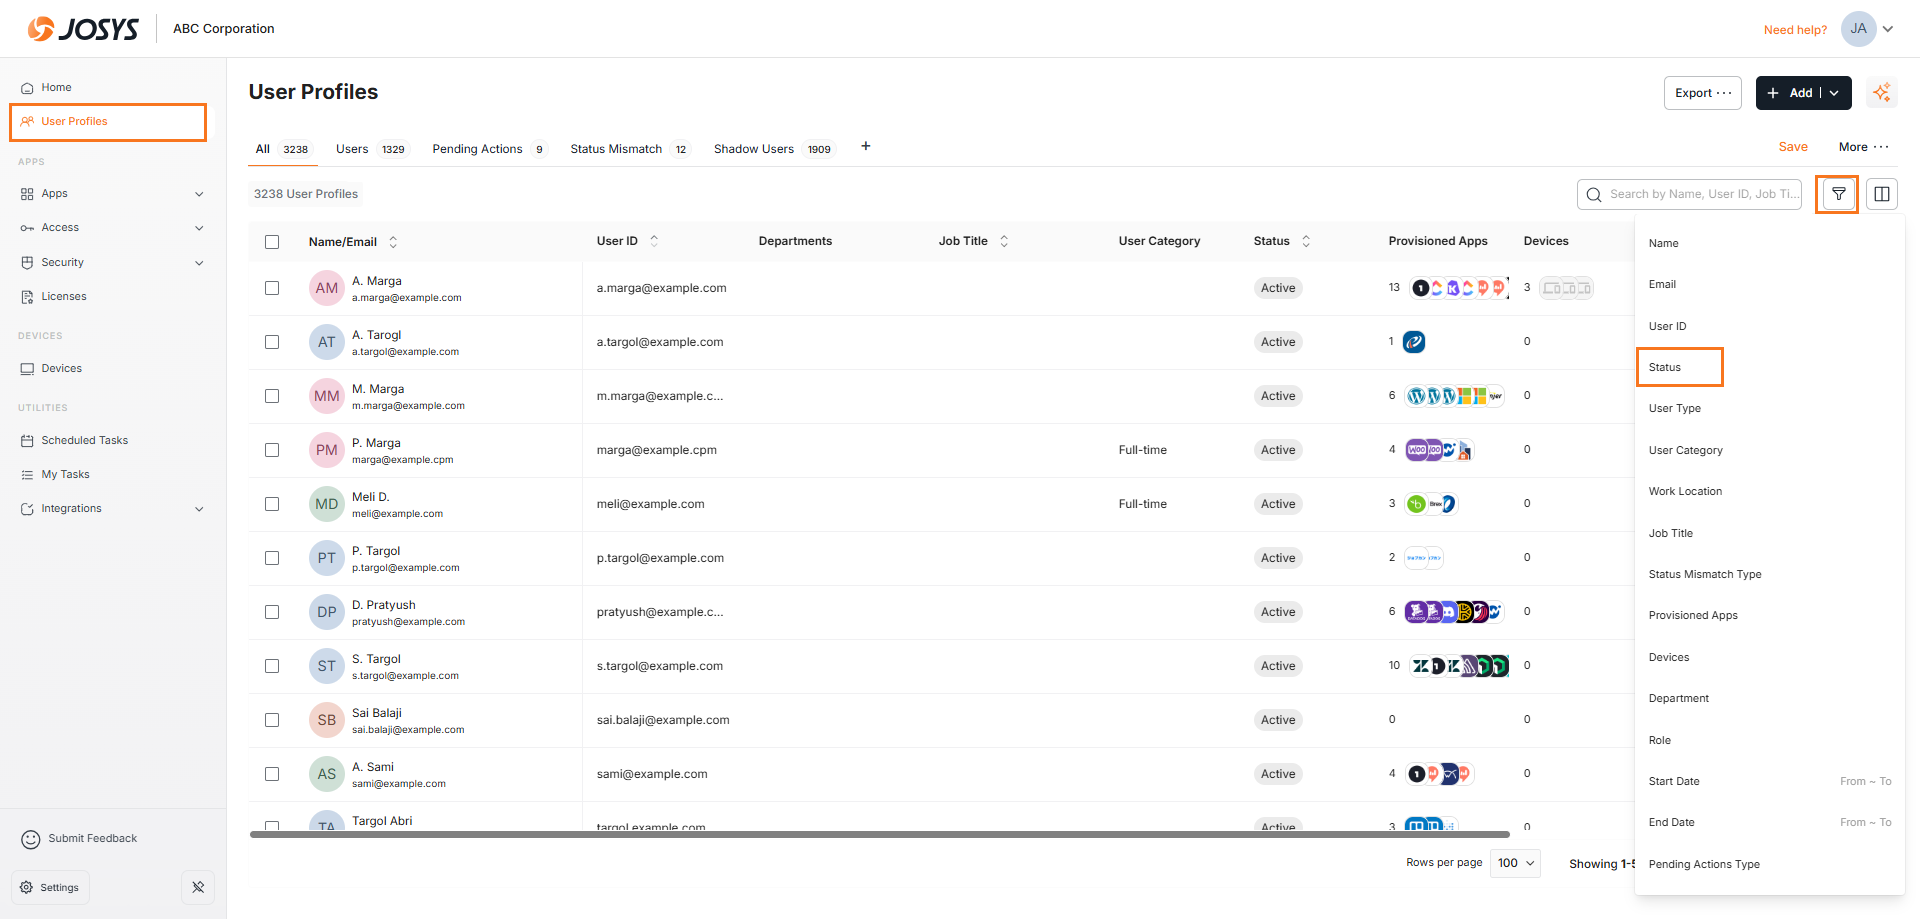
Task: Click the JA user avatar
Action: [1858, 29]
